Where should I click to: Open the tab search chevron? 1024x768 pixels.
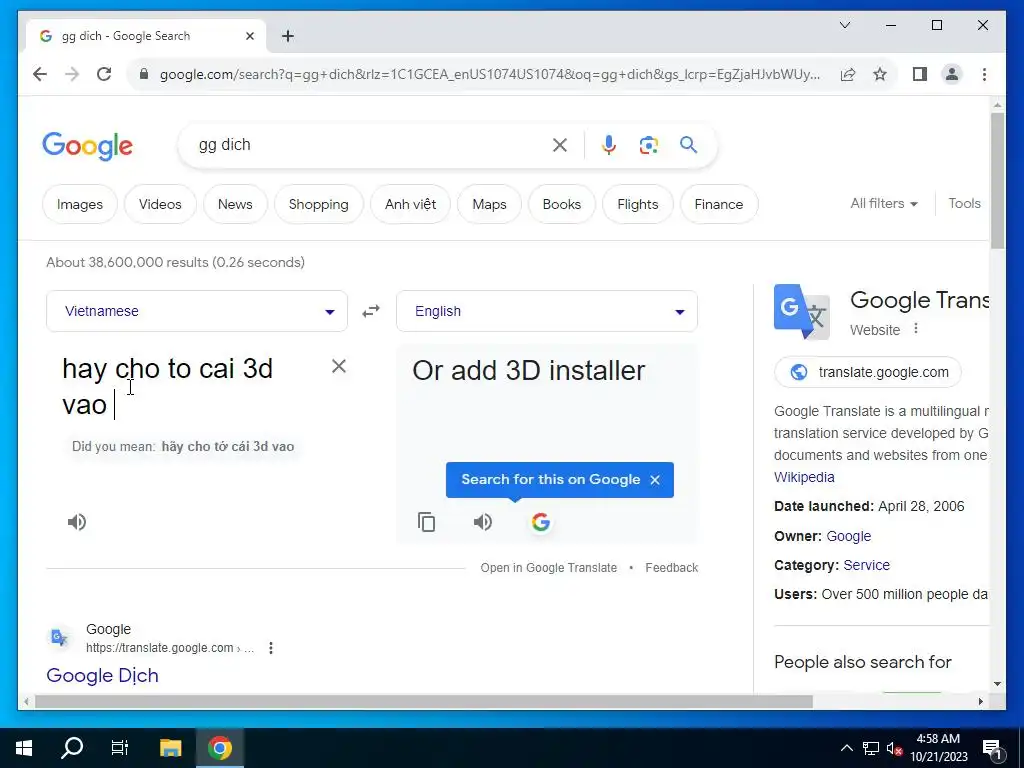(844, 25)
